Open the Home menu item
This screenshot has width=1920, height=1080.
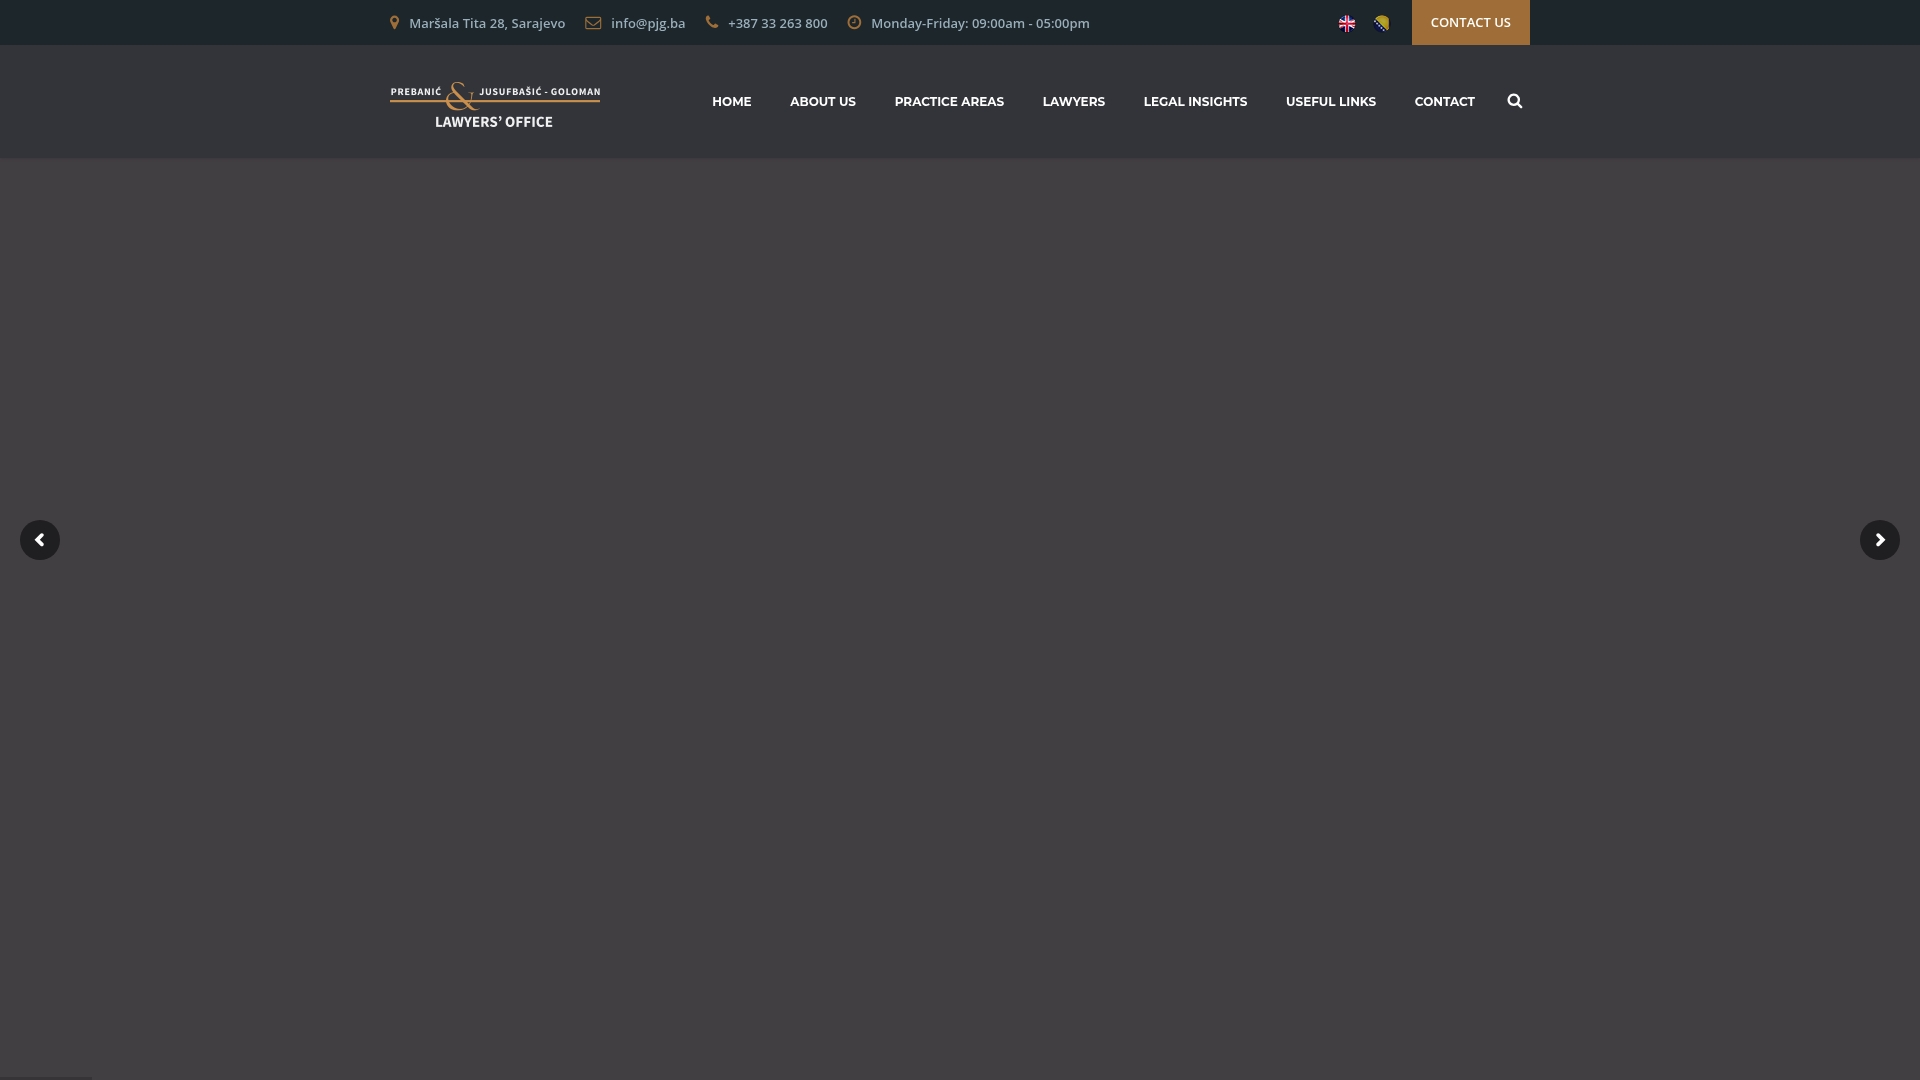(732, 101)
